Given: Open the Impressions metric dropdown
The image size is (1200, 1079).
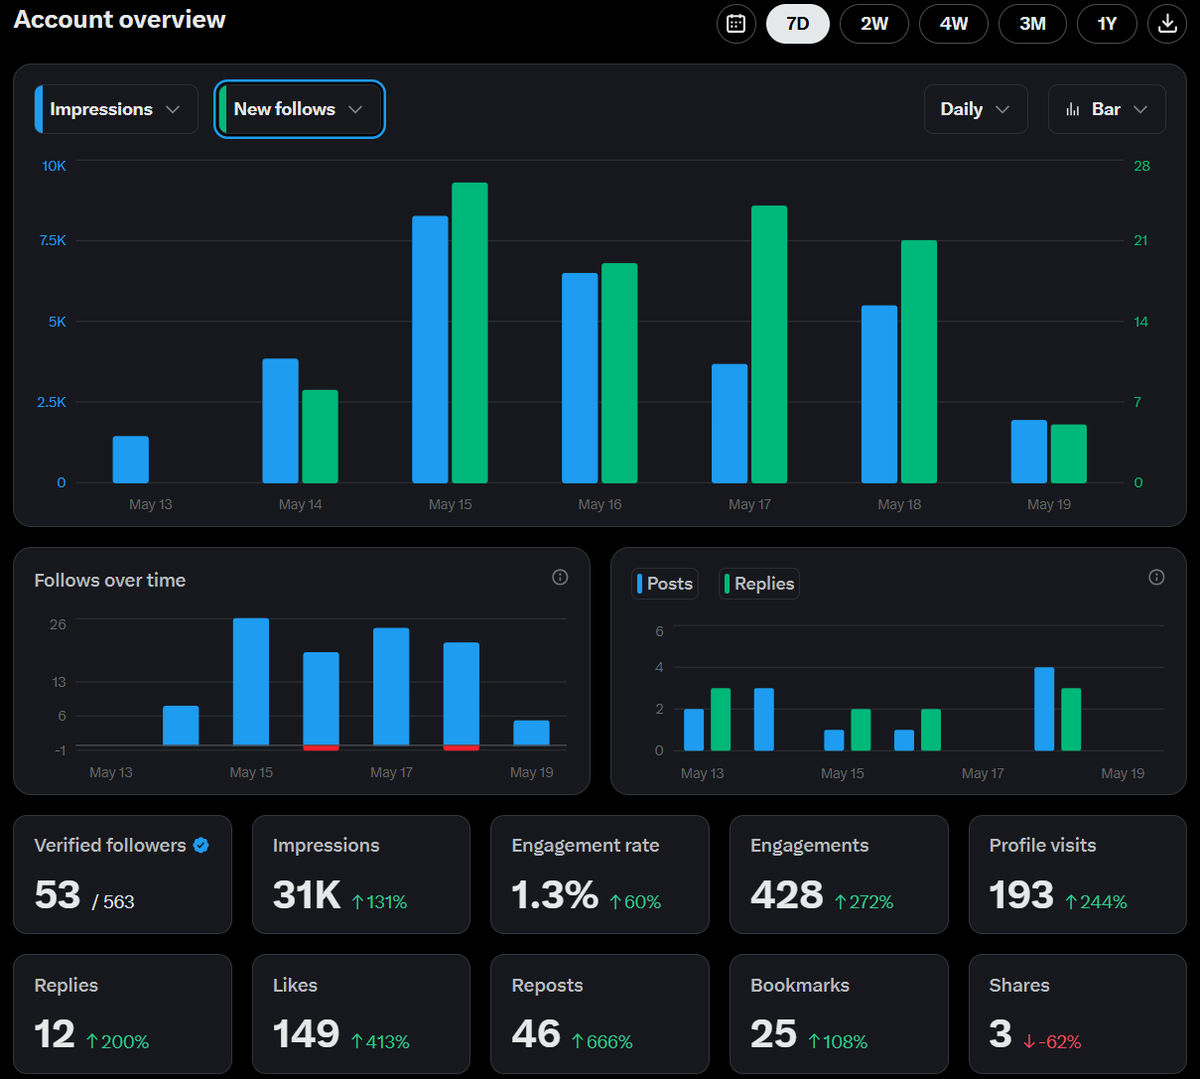Looking at the screenshot, I should [116, 109].
